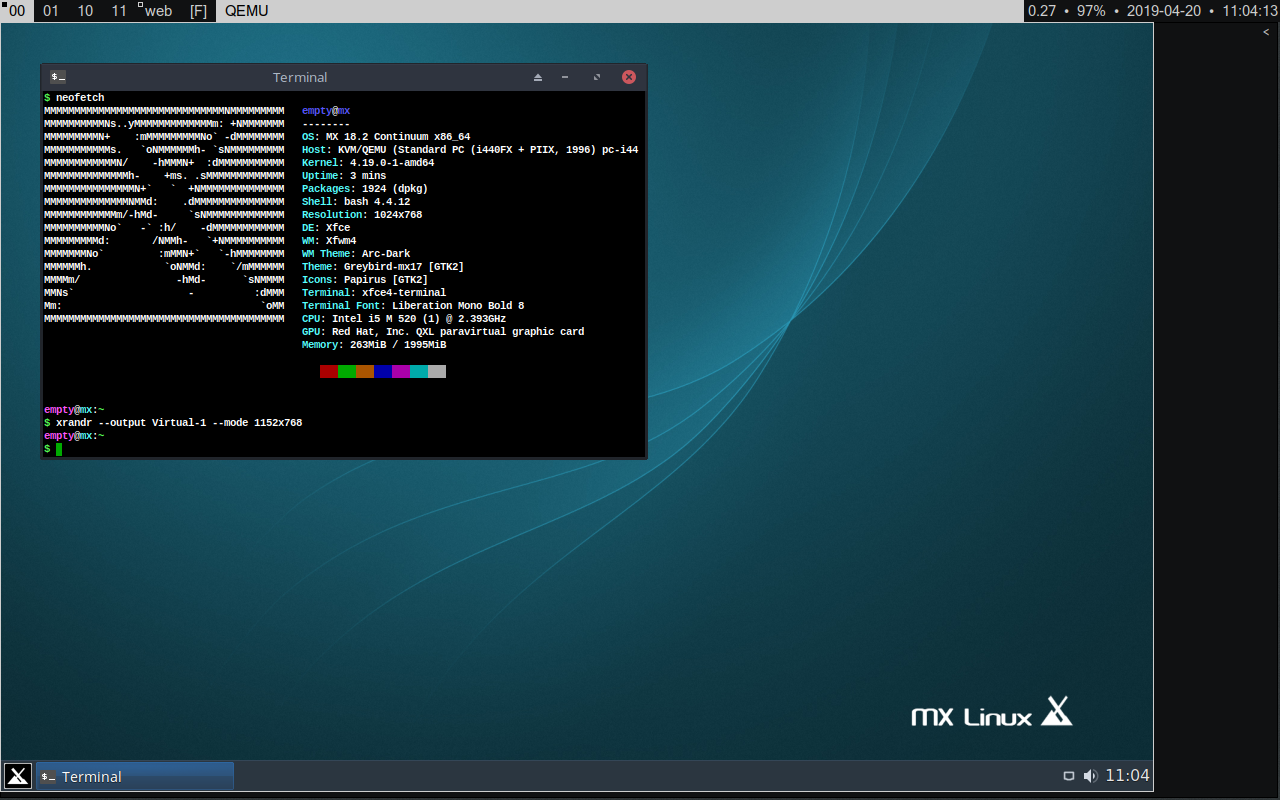
Task: Click the 'Shell: bash 4.4.12' line
Action: (x=356, y=202)
